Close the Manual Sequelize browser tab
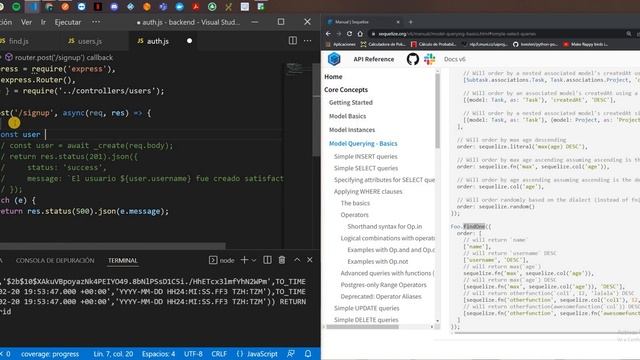Image resolution: width=640 pixels, height=360 pixels. point(398,22)
